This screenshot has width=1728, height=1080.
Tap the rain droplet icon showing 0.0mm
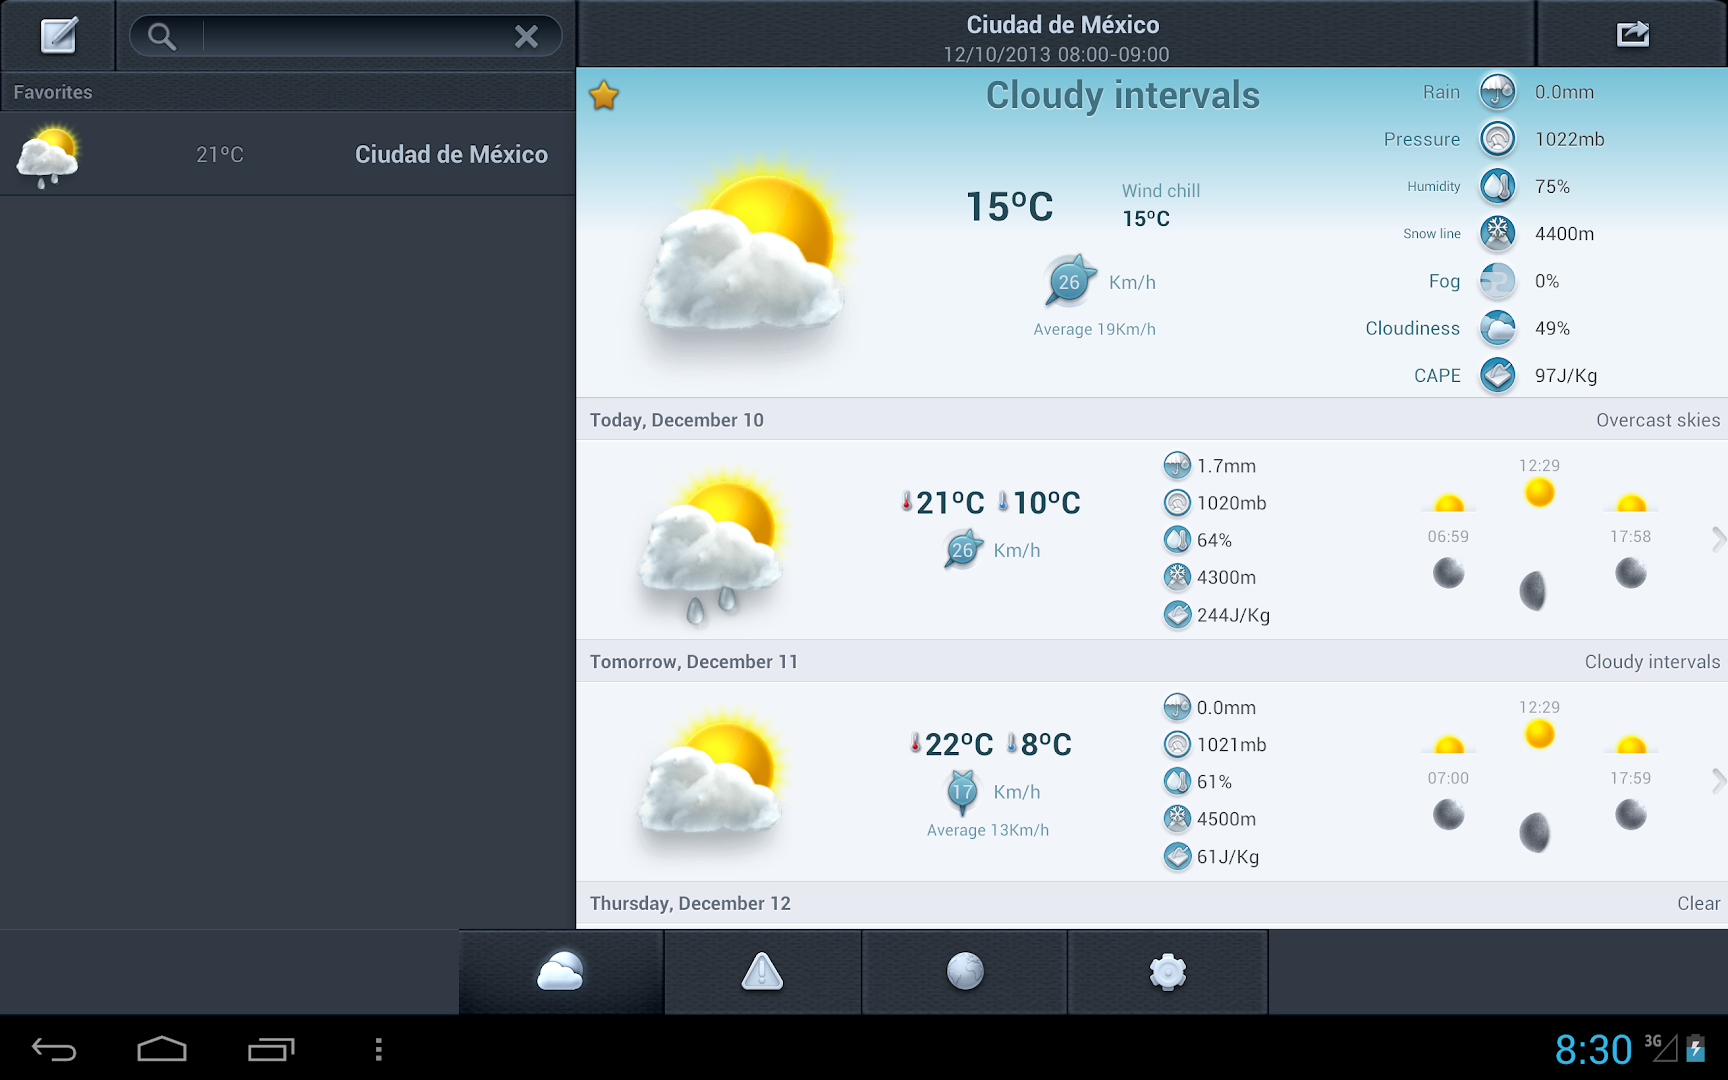pyautogui.click(x=1497, y=91)
